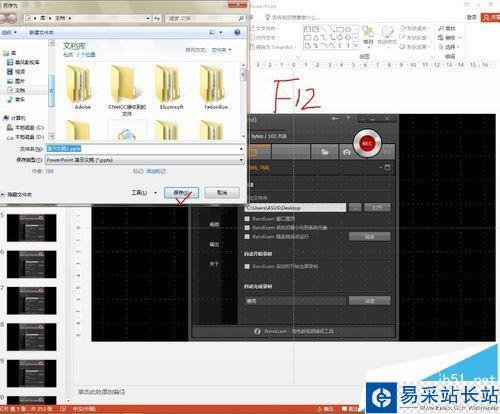Click 转换为 SmartArt in ribbon
Screen dimensions: 500x414
click(x=273, y=47)
